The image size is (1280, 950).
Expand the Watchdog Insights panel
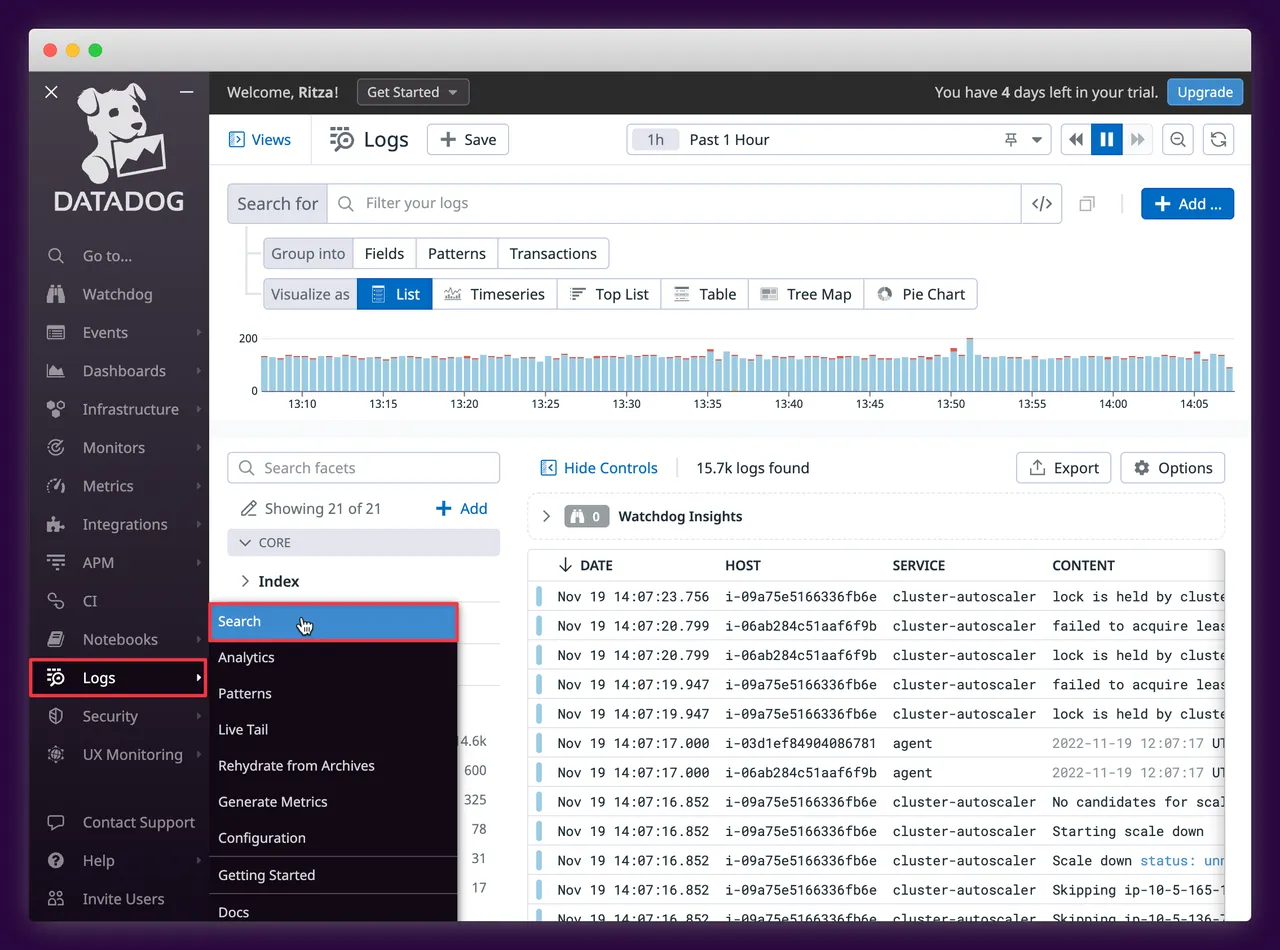pos(546,517)
